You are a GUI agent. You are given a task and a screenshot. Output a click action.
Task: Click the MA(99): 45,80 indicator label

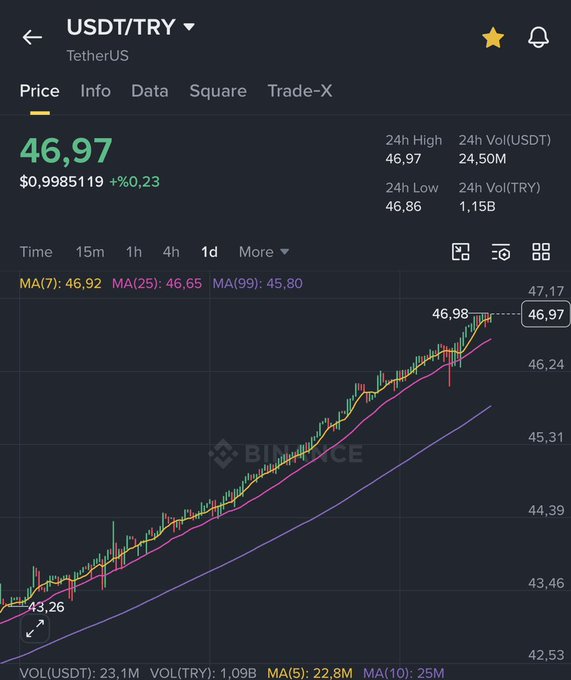258,284
